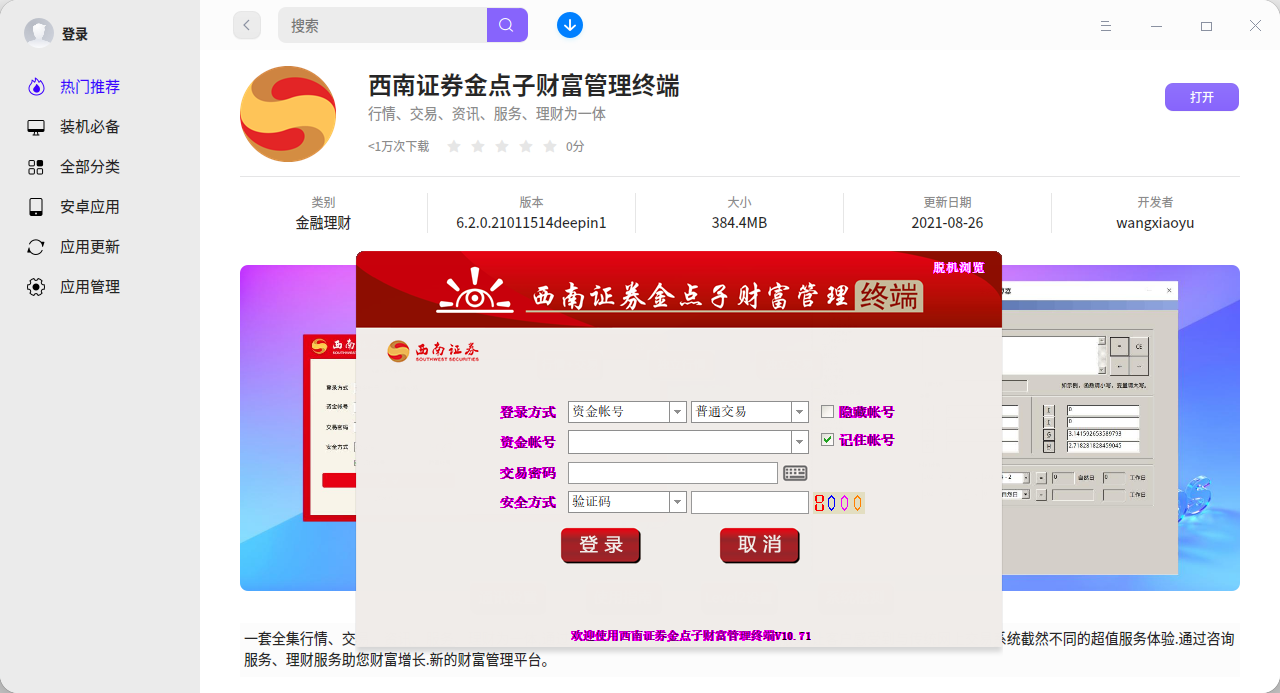Click the first rating star
The width and height of the screenshot is (1280, 693).
tap(454, 146)
